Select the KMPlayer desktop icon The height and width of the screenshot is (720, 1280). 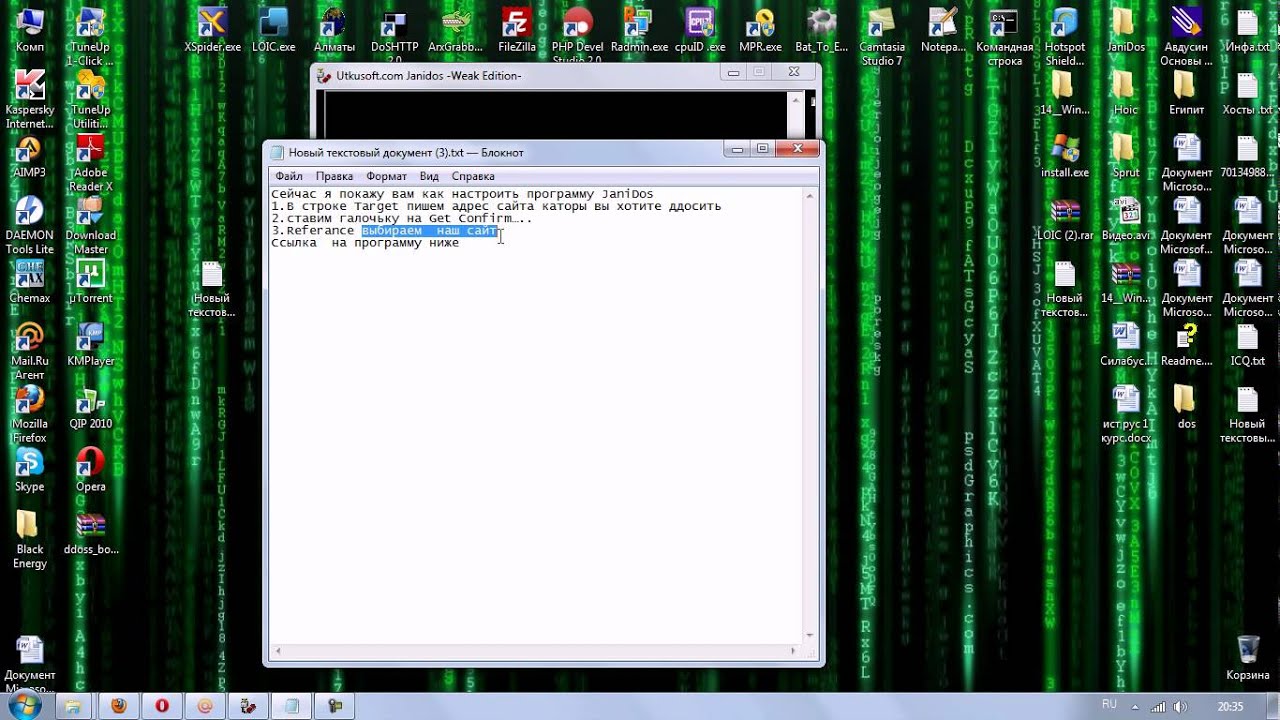tap(90, 345)
